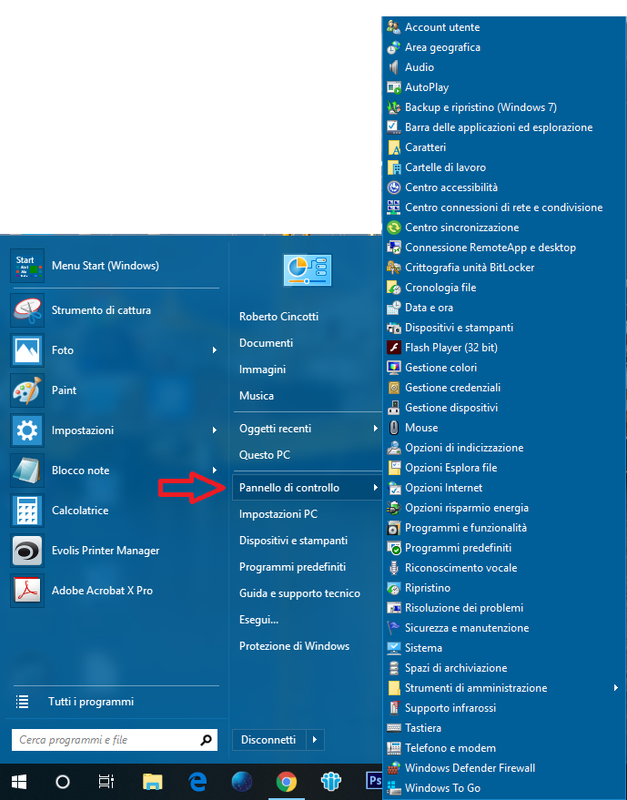Click the Windows Start button on taskbar
Screen dimensions: 627x800
19,781
